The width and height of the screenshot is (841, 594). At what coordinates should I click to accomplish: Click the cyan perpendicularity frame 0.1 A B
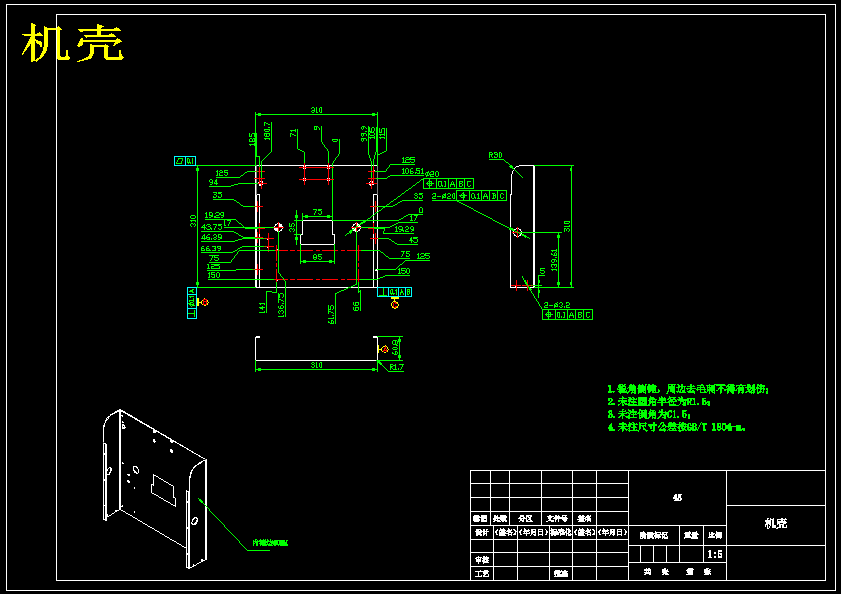click(x=394, y=292)
